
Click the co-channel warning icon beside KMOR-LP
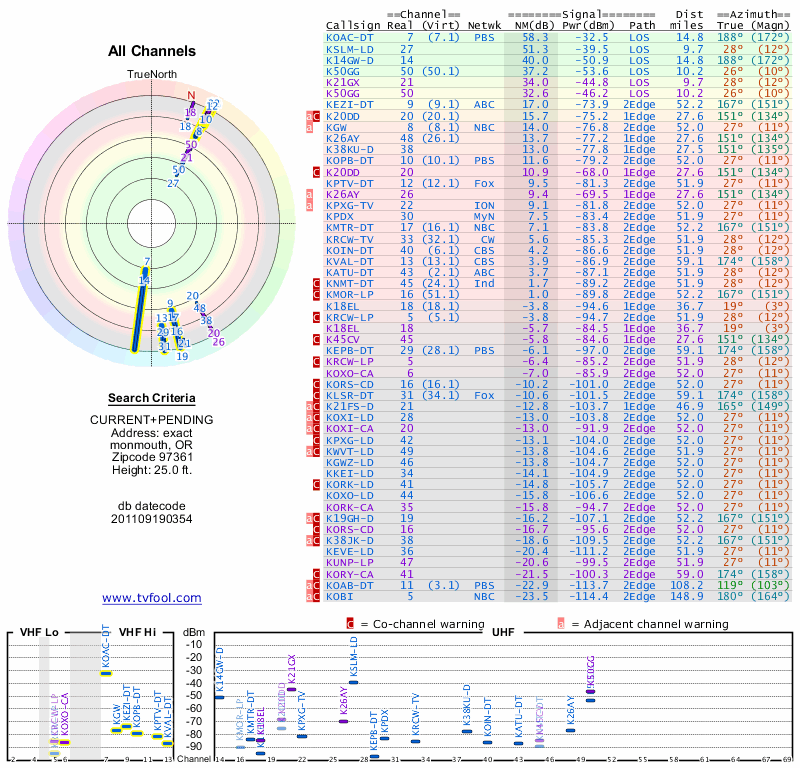pyautogui.click(x=317, y=295)
